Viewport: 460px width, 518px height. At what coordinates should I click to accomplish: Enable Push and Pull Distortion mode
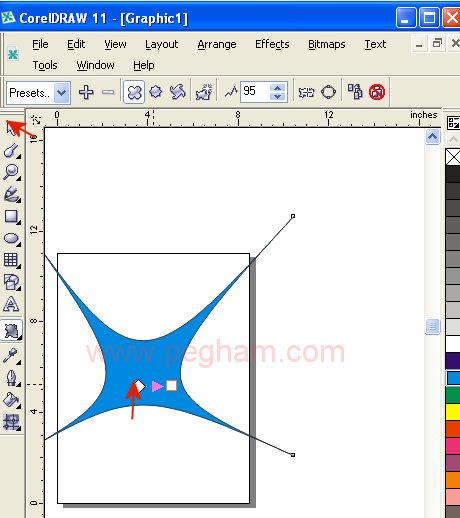134,92
